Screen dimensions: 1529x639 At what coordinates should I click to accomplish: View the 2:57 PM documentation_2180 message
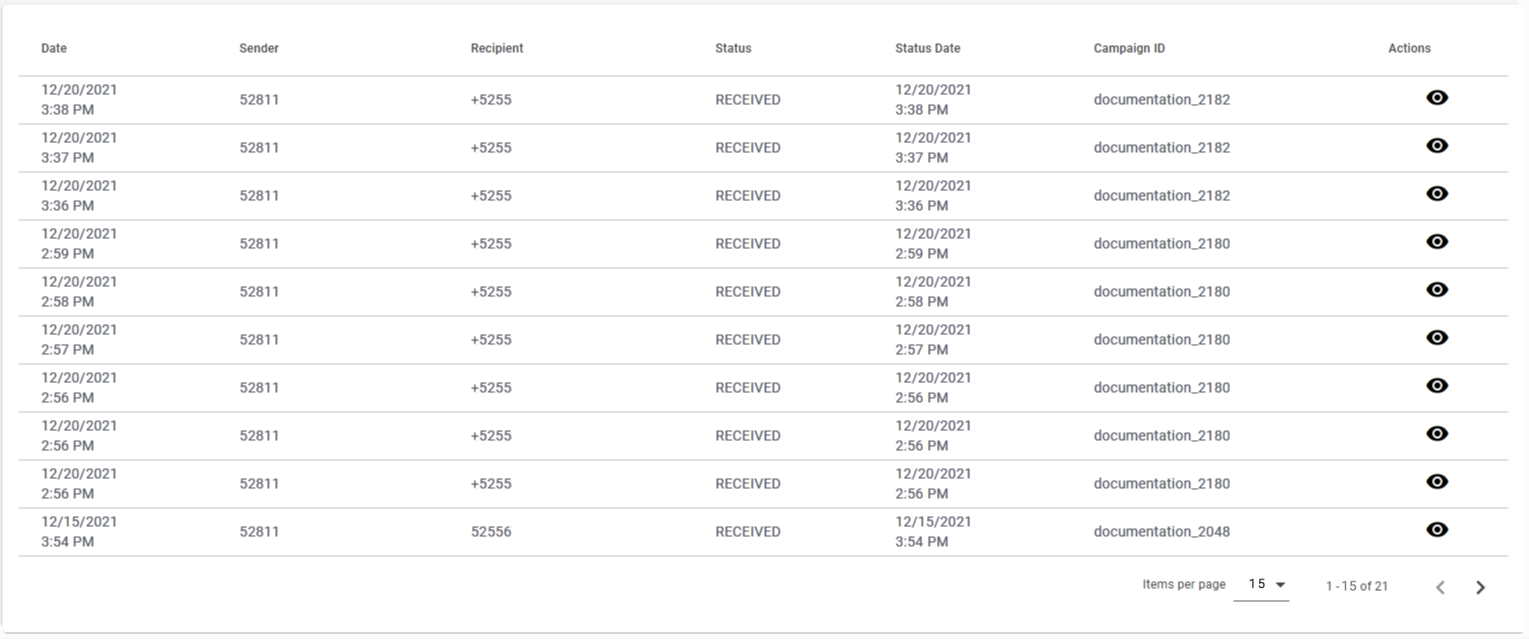1437,338
